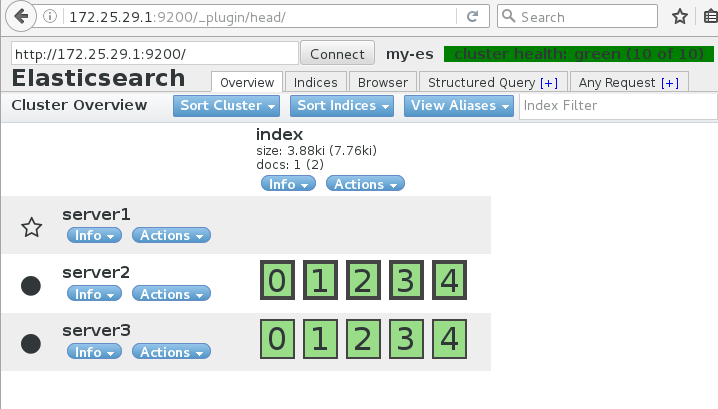718x409 pixels.
Task: Expand server2 Info dropdown
Action: (x=94, y=294)
